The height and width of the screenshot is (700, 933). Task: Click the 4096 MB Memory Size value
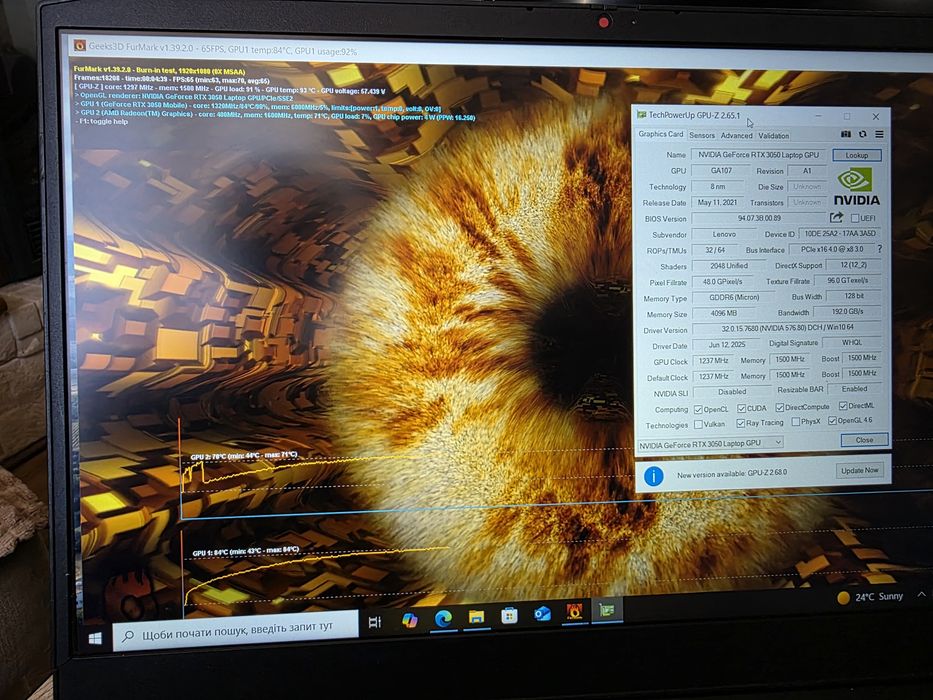point(724,312)
